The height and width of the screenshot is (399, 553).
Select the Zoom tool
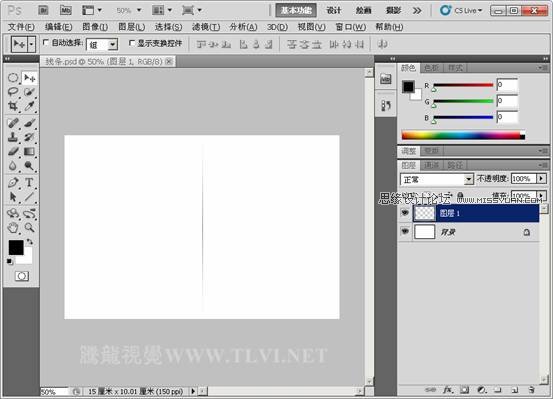(29, 228)
